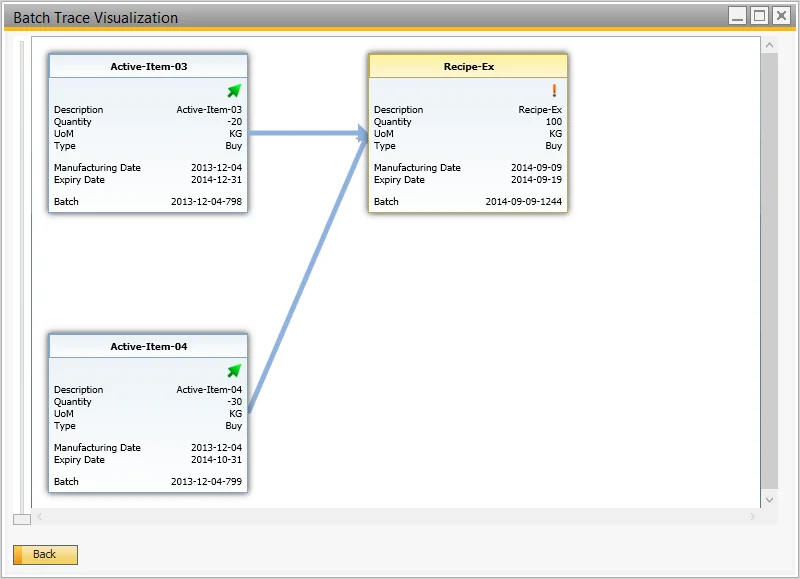
Task: Maximize the Batch Trace Visualization window
Action: [x=759, y=16]
